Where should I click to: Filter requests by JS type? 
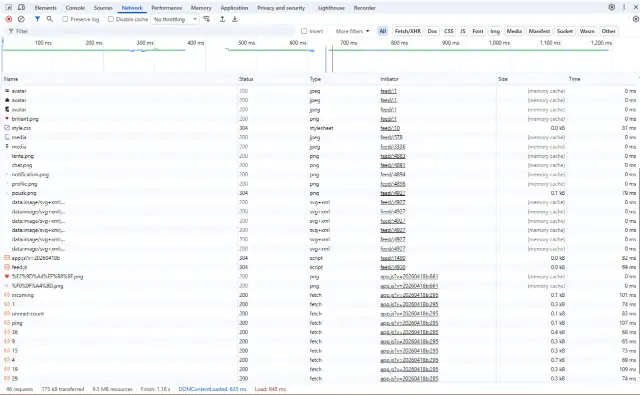(463, 31)
